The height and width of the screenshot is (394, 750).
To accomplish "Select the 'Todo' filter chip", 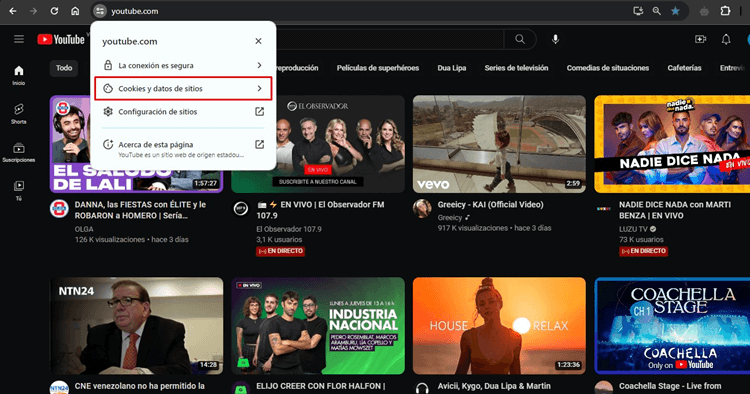I will (x=64, y=68).
